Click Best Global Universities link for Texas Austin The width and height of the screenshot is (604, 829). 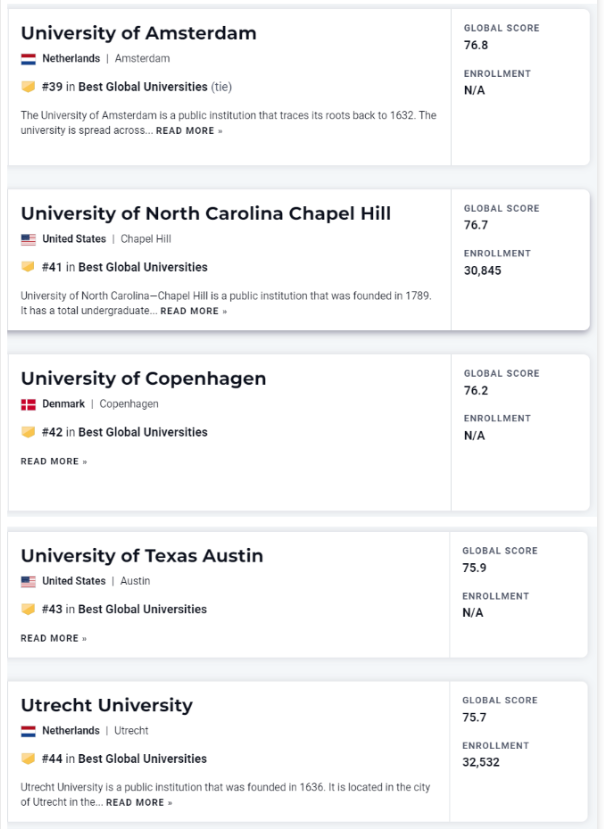[x=143, y=610]
